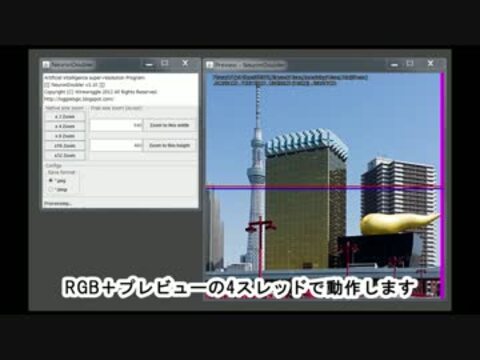Viewport: 480px width, 360px height.
Task: Click the x2 Zoom button
Action: pos(65,117)
